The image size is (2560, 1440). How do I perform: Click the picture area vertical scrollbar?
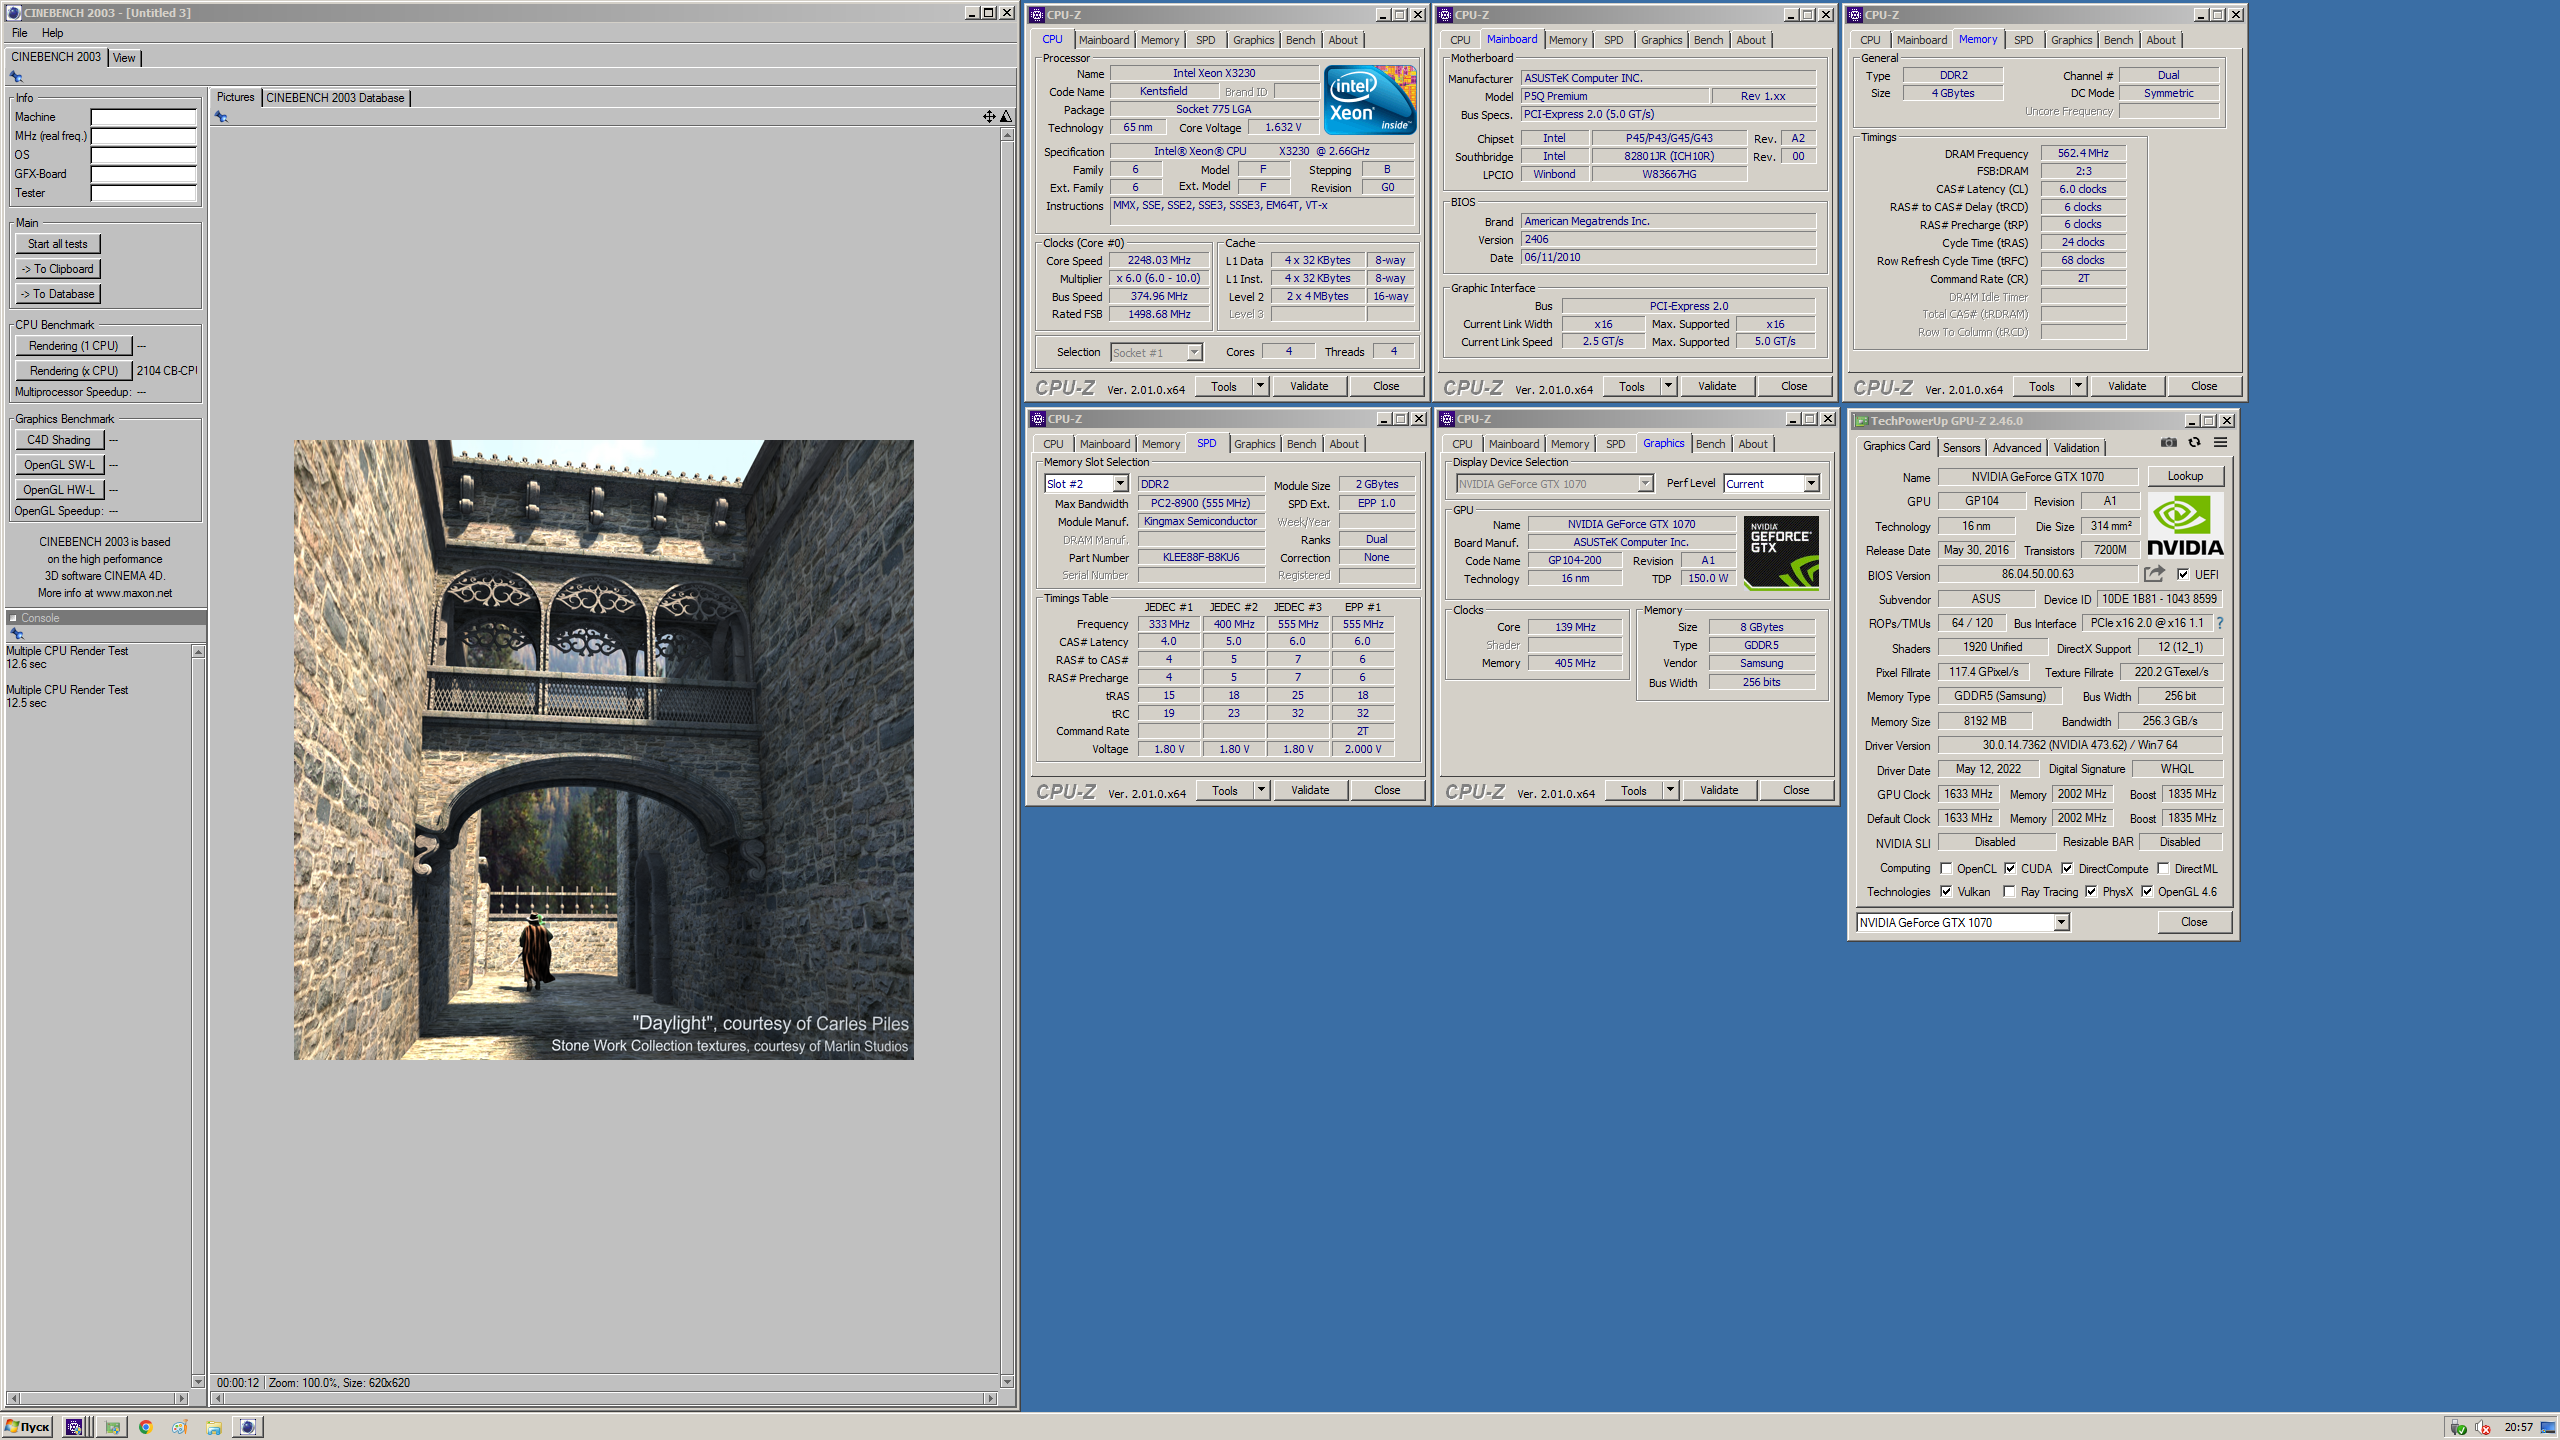pos(1006,758)
